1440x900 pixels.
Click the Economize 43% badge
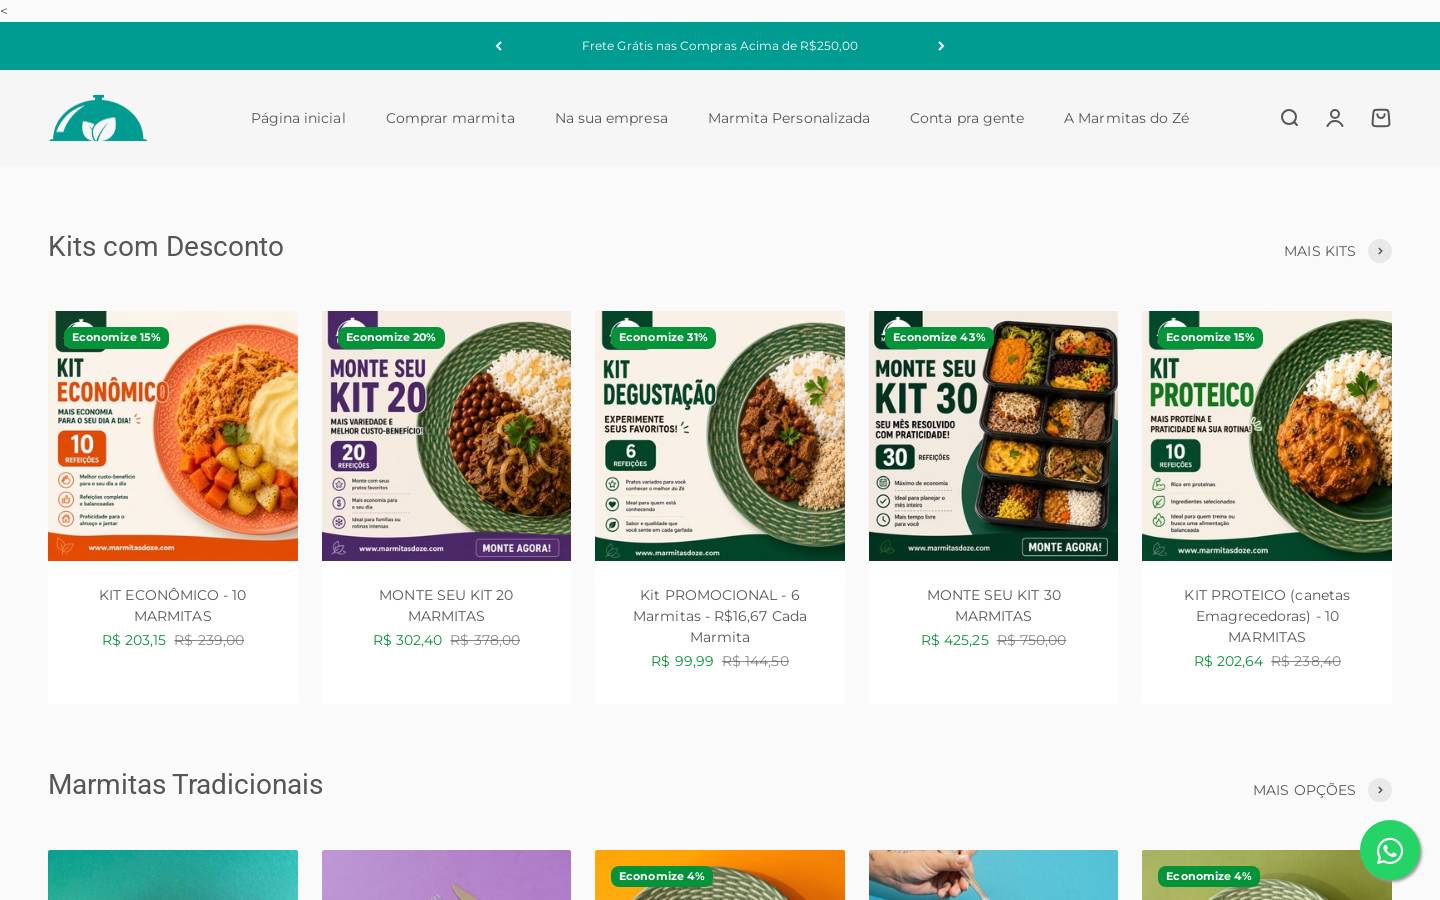pos(939,338)
